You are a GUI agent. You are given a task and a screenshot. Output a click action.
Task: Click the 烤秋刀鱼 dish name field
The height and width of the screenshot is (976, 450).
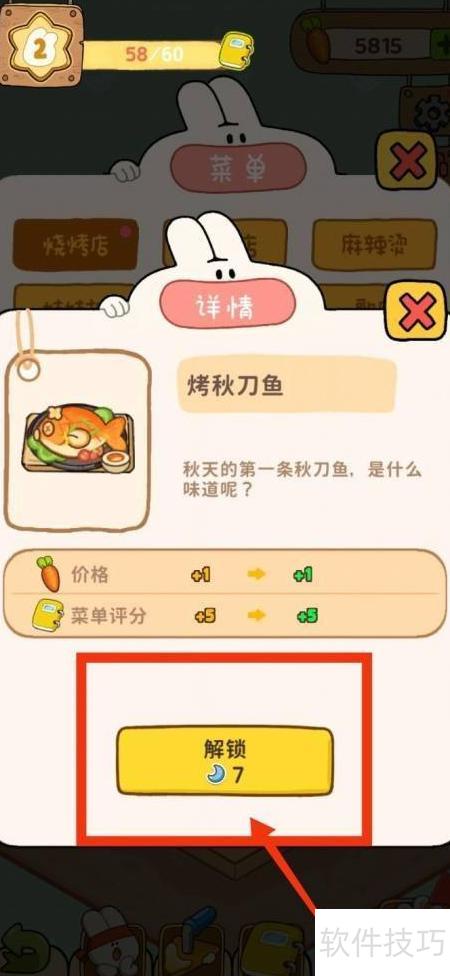tap(288, 385)
